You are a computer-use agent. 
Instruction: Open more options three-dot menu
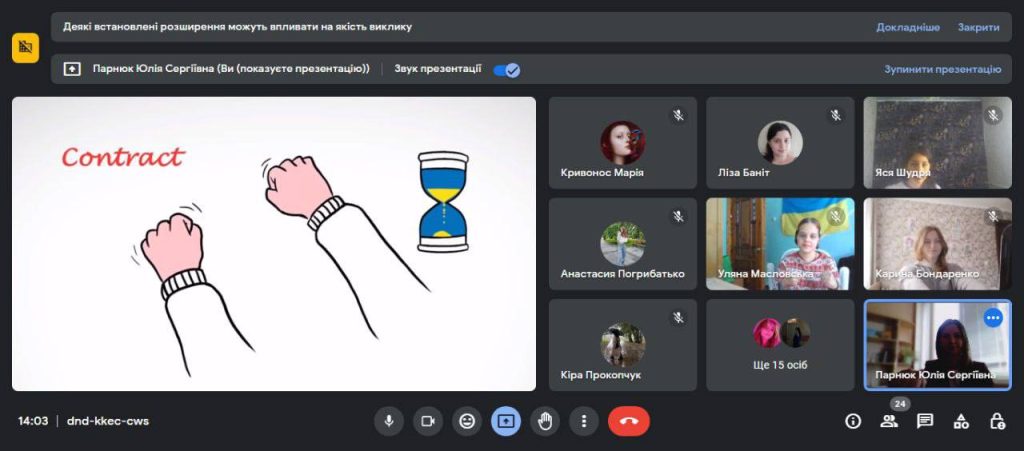coord(583,421)
